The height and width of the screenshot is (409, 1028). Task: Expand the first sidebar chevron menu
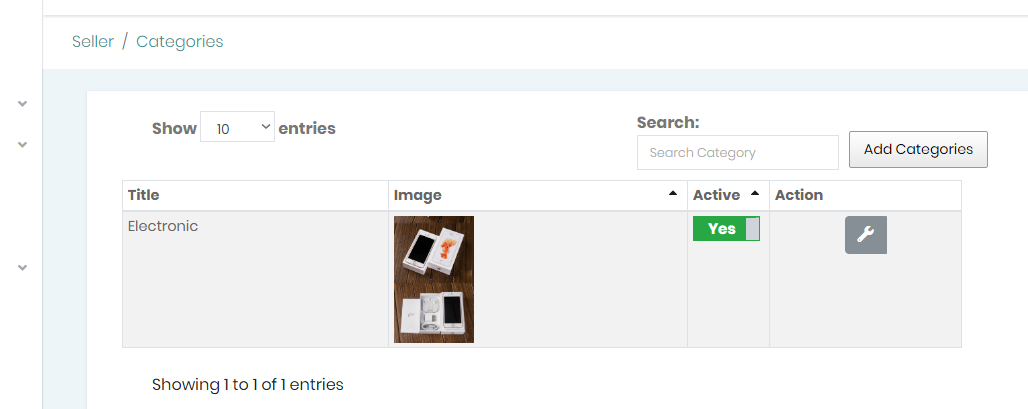point(22,104)
